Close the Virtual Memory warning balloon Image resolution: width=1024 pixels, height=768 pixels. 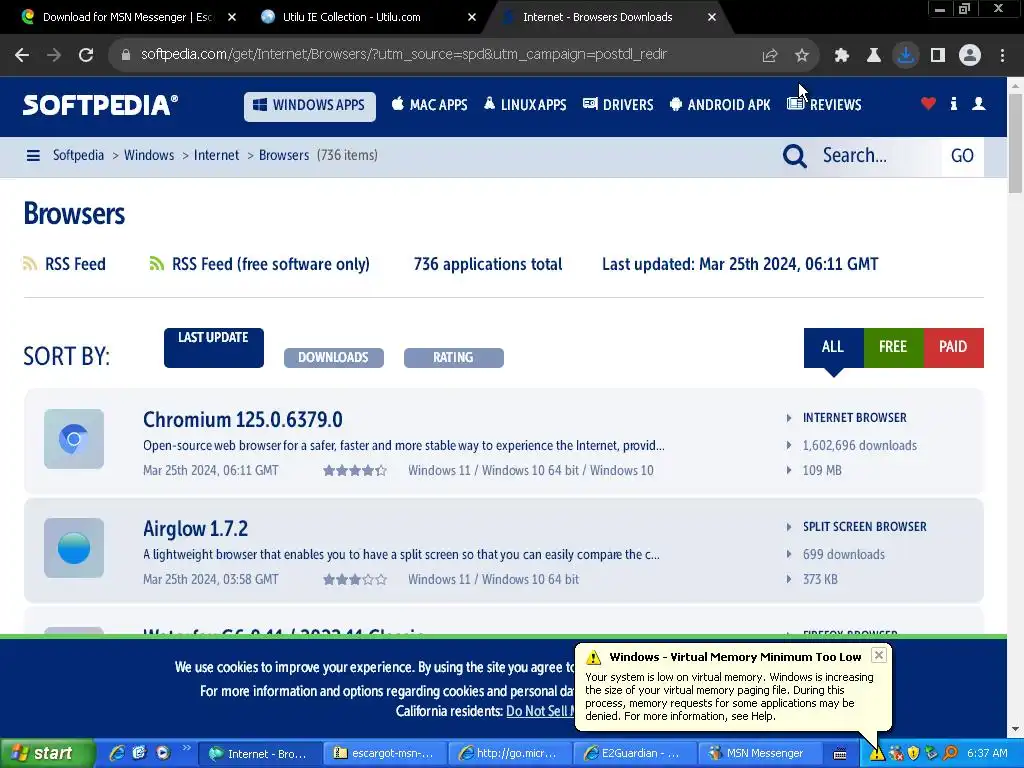tap(879, 655)
